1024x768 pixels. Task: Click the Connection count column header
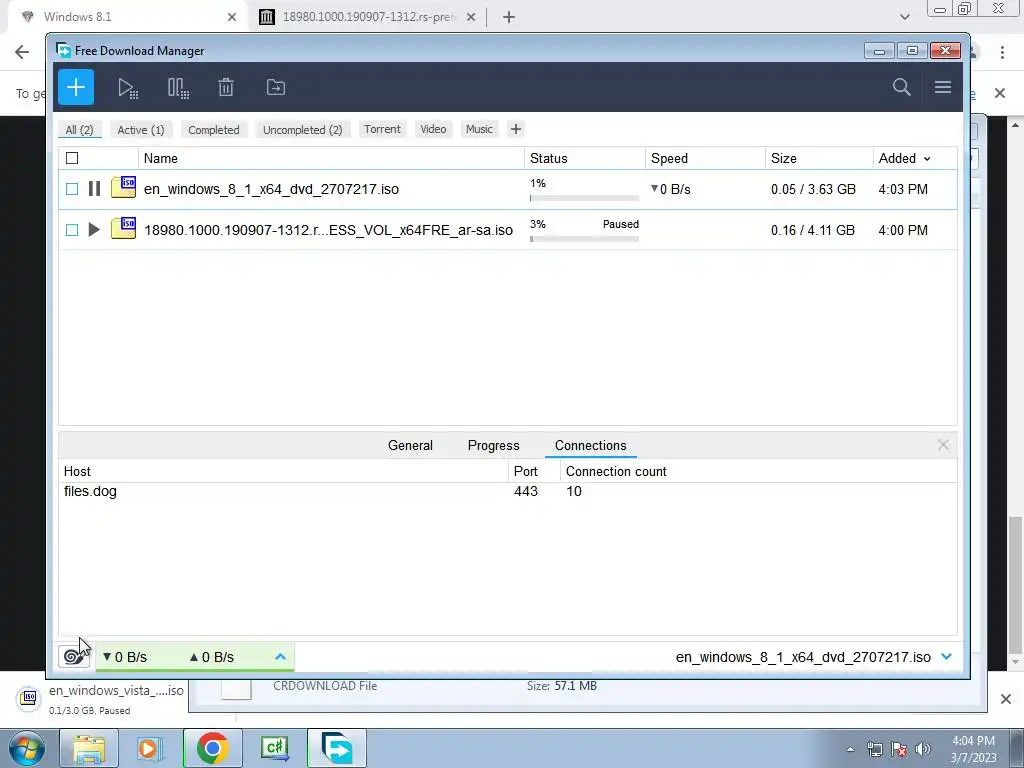pyautogui.click(x=758, y=472)
